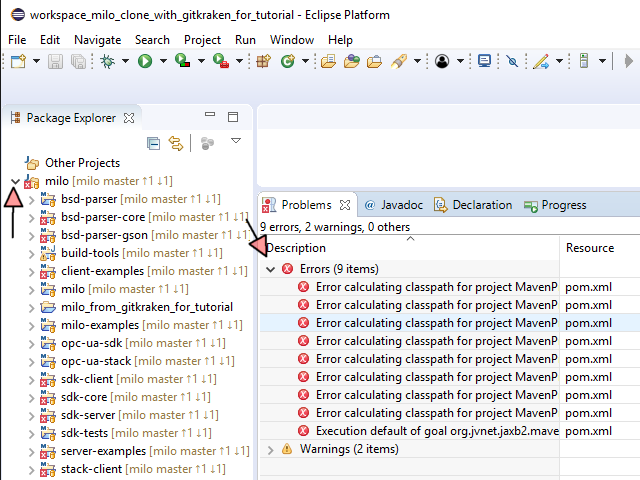
Task: Click the Debug bug icon
Action: (x=108, y=62)
